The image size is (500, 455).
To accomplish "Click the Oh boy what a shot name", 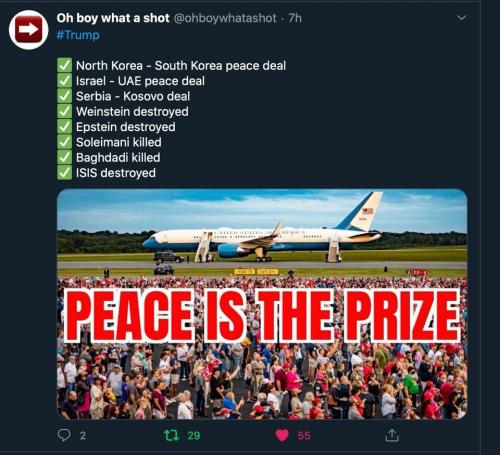I will click(113, 18).
